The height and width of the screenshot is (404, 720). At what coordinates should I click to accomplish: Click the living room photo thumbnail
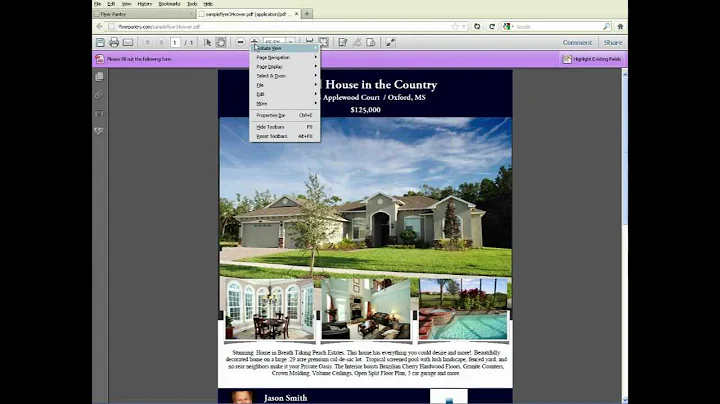[366, 309]
